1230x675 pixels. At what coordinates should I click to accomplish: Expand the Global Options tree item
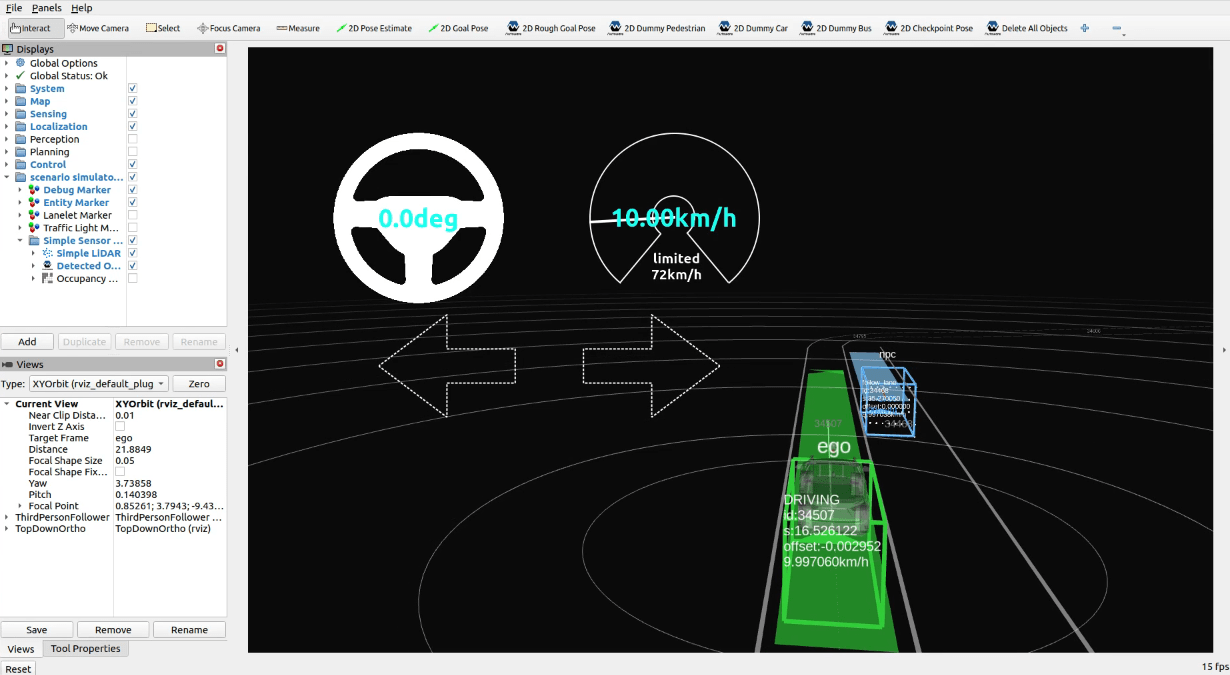point(6,63)
